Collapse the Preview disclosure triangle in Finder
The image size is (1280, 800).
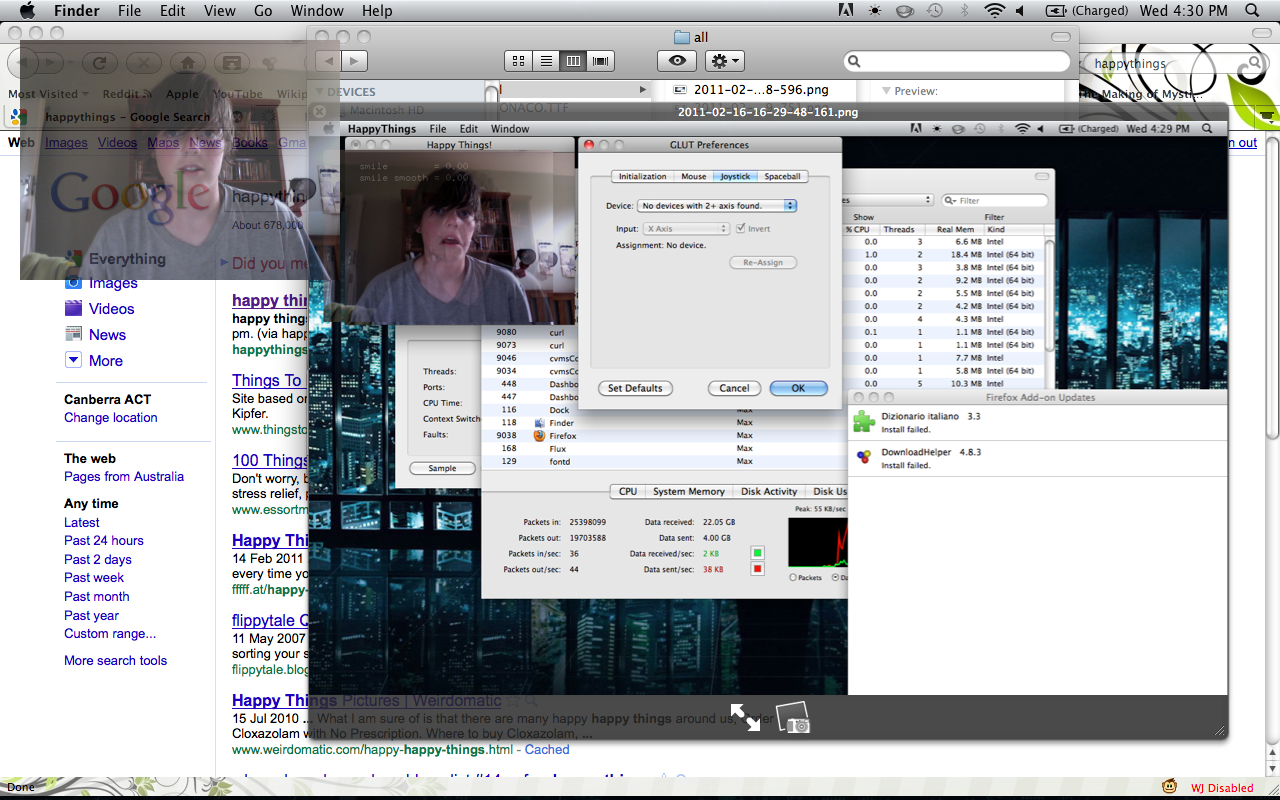[886, 91]
